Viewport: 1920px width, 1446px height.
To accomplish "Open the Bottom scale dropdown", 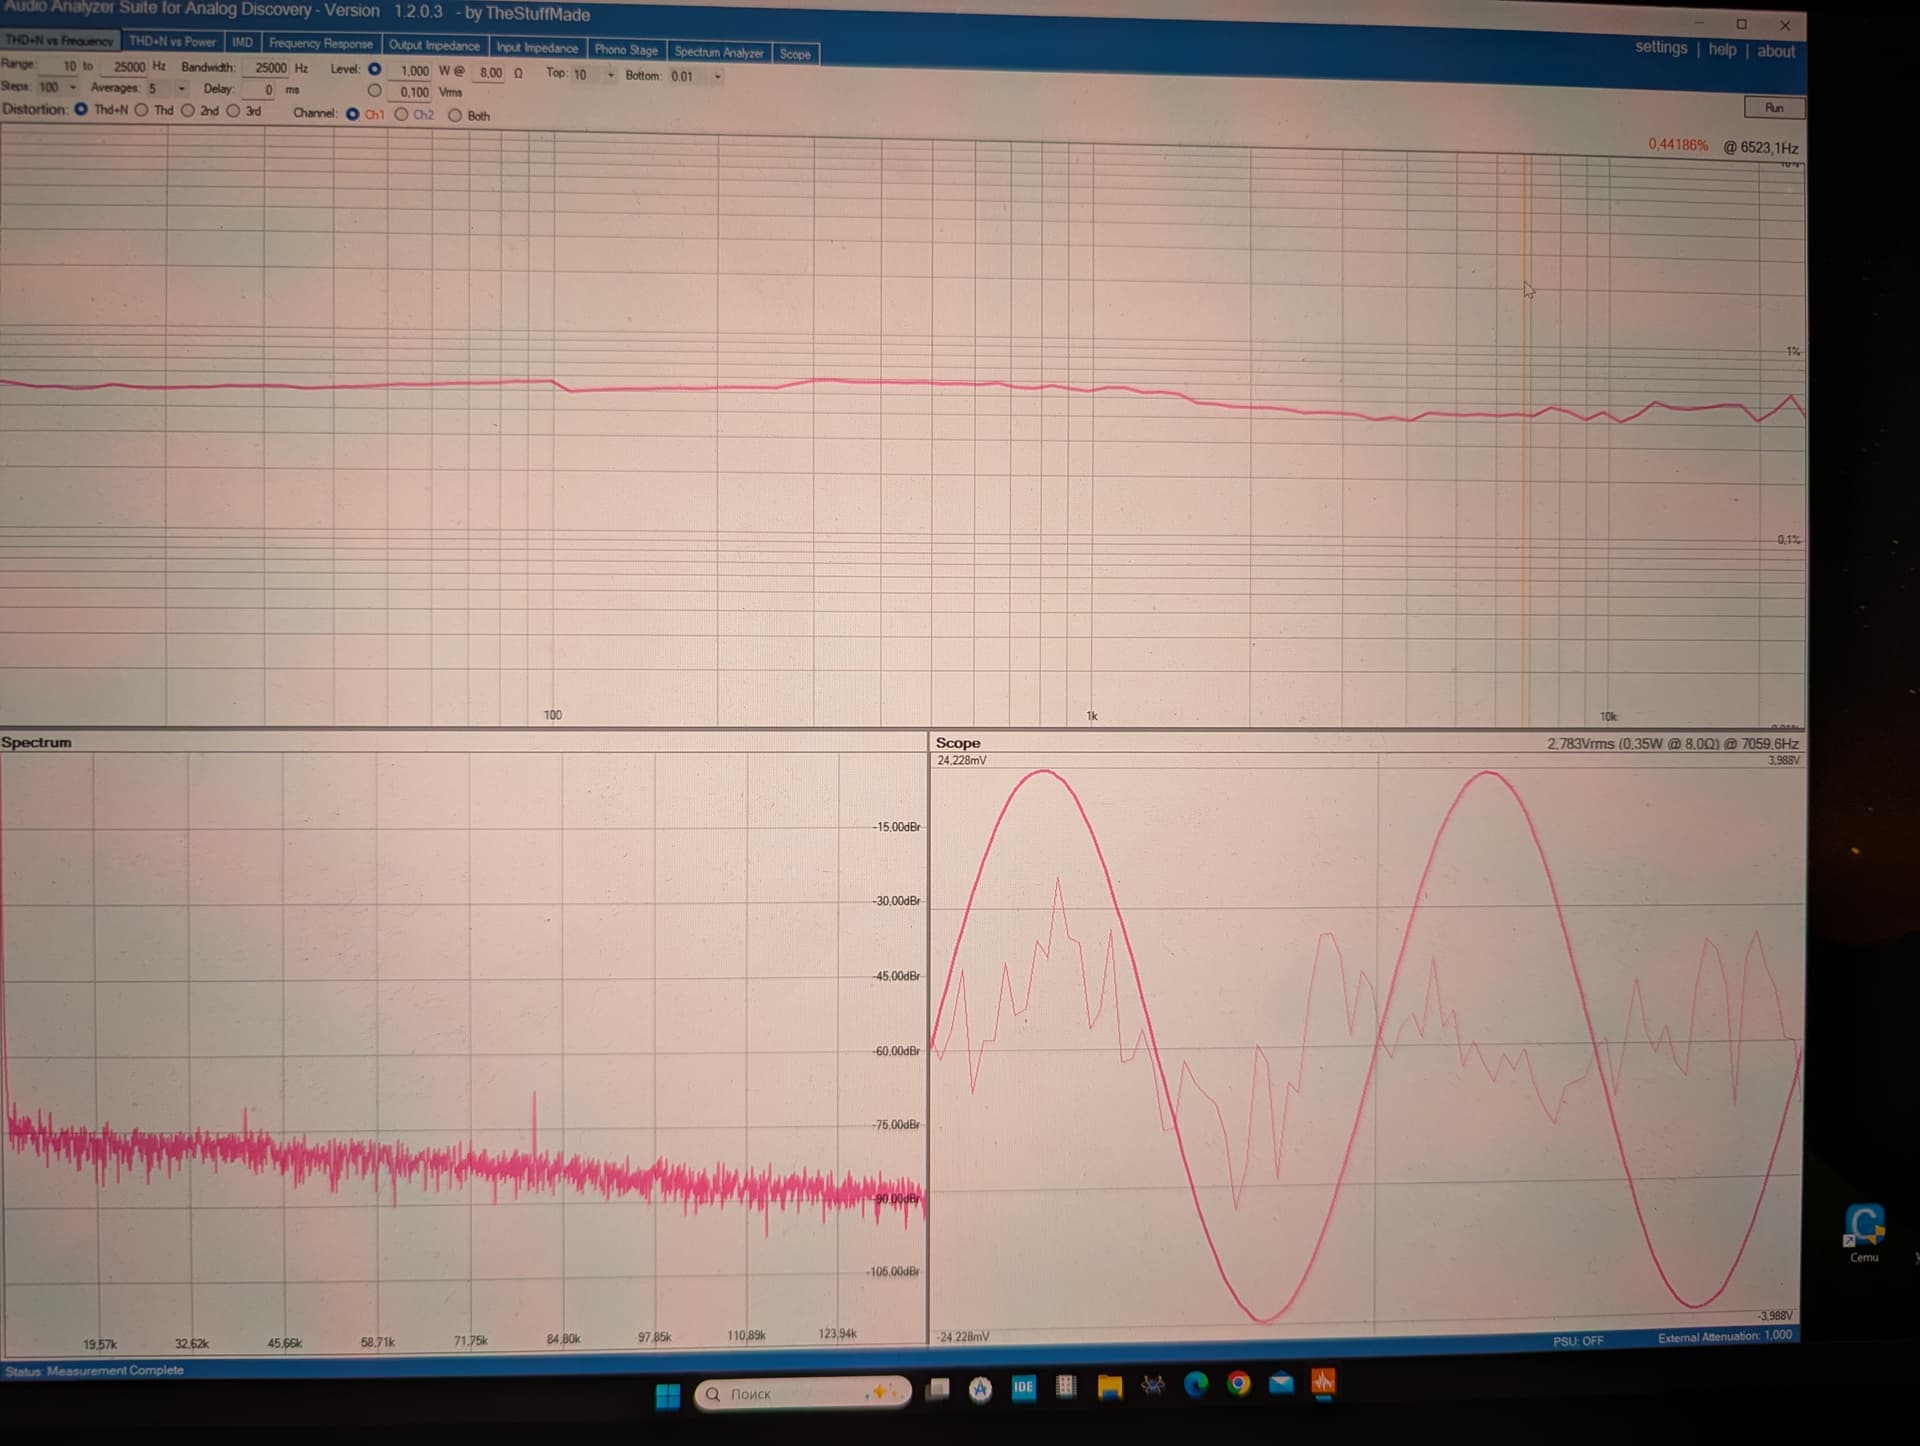I will [x=717, y=76].
